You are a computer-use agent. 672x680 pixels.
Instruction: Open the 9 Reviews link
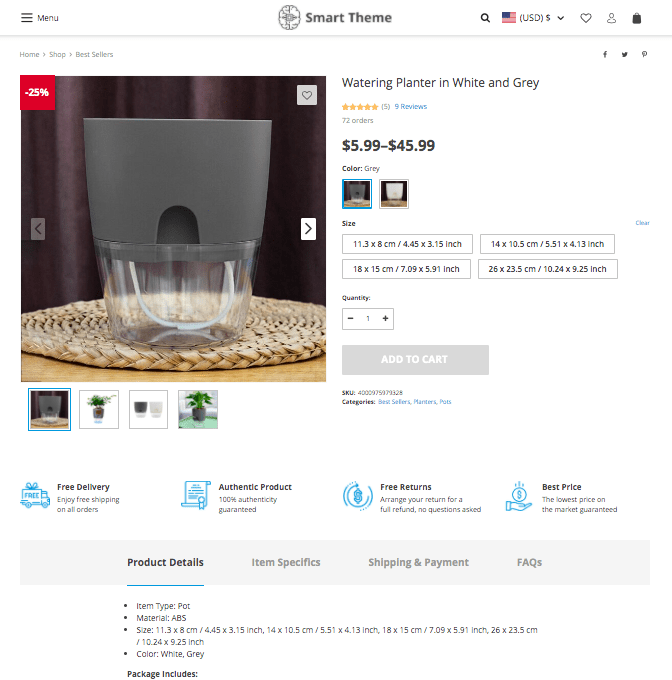pyautogui.click(x=410, y=106)
